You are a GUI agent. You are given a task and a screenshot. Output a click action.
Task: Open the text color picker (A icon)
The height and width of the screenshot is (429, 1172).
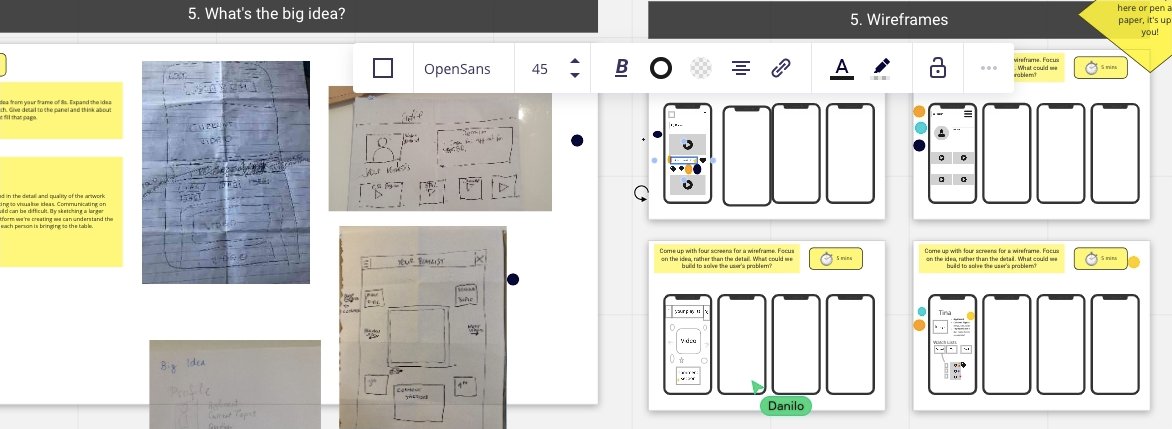[842, 69]
